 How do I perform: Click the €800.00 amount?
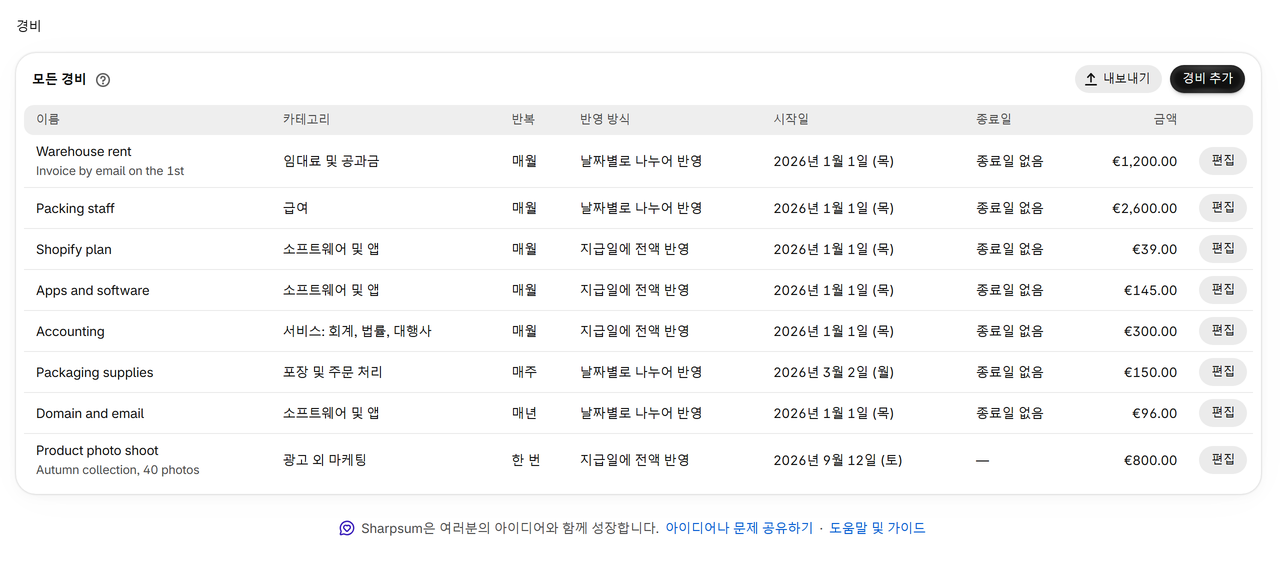coord(1150,460)
